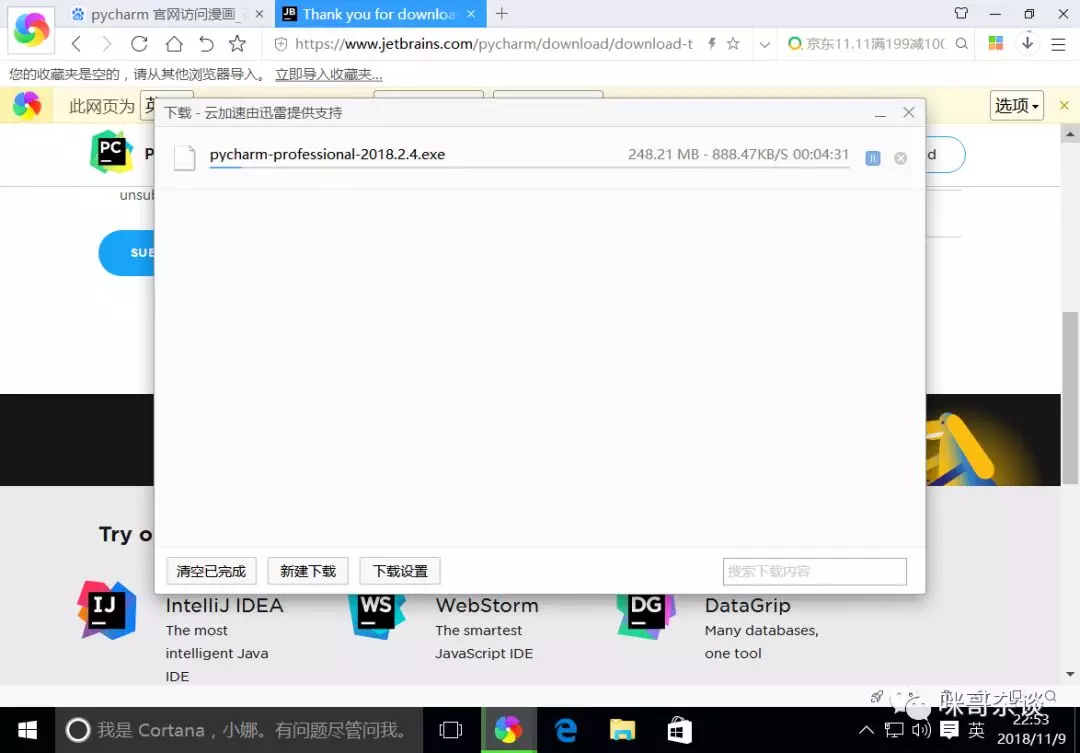
Task: Click the 英 input language indicator
Action: click(976, 730)
